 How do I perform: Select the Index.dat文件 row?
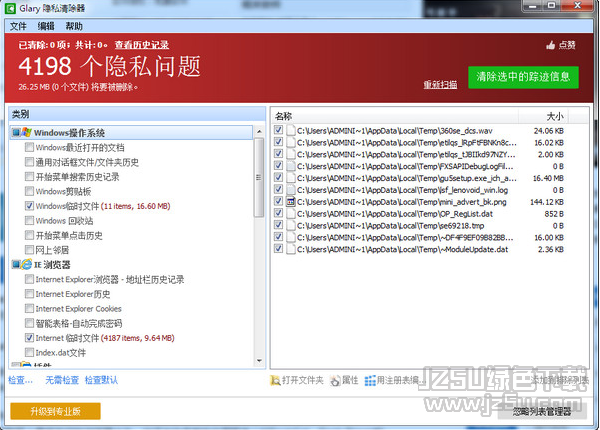[60, 352]
